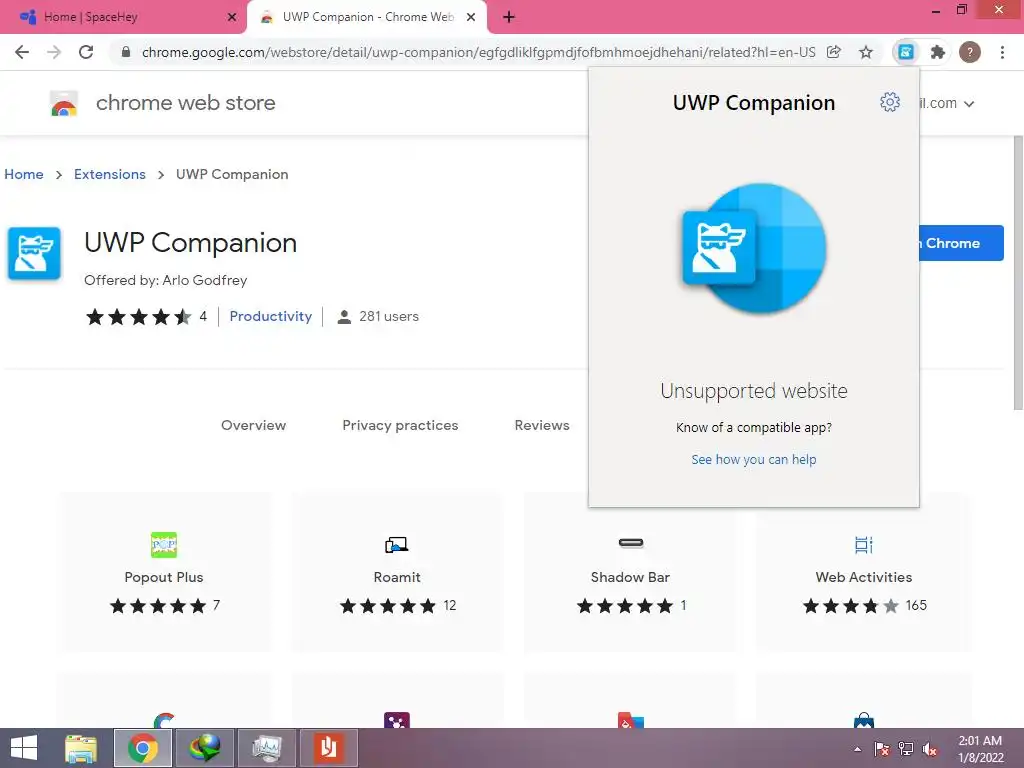Click Offered by: Arlo Godfrey text
The width and height of the screenshot is (1024, 768).
(x=165, y=280)
